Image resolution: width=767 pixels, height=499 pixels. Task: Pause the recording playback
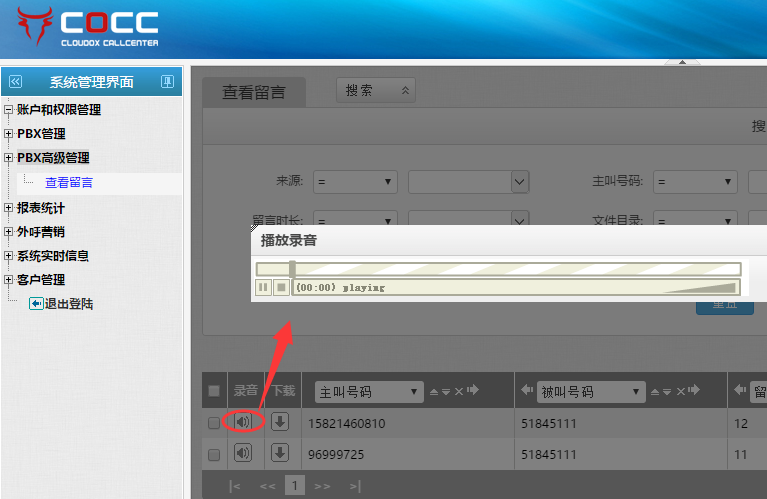pos(263,287)
